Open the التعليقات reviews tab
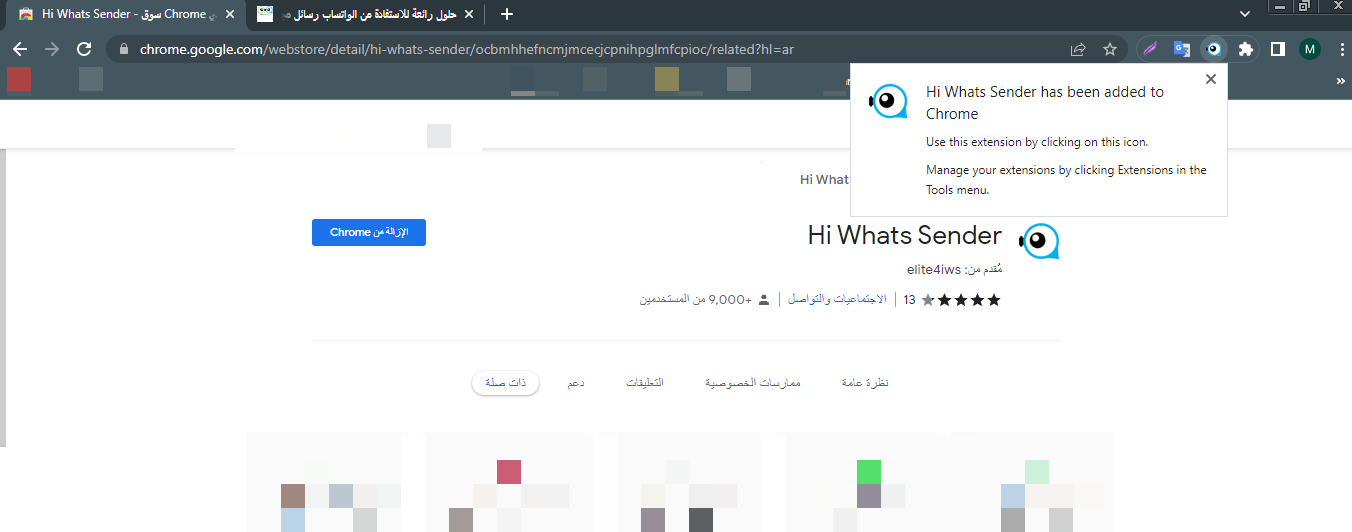 tap(645, 383)
